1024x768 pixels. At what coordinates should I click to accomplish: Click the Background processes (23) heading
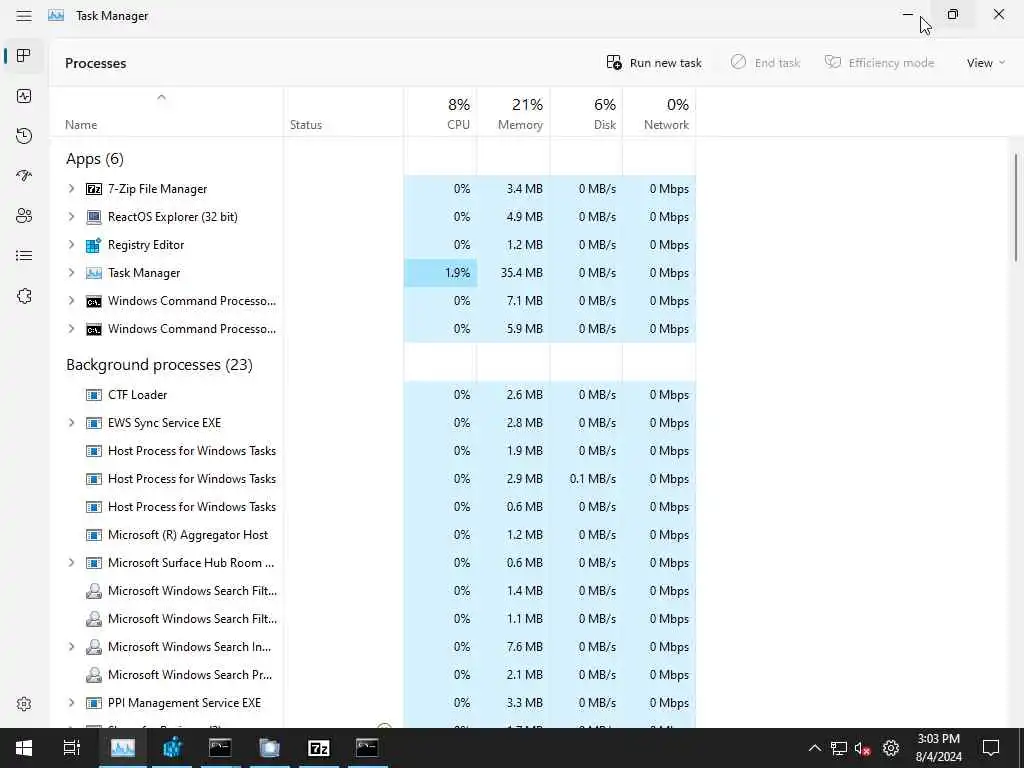pos(159,364)
